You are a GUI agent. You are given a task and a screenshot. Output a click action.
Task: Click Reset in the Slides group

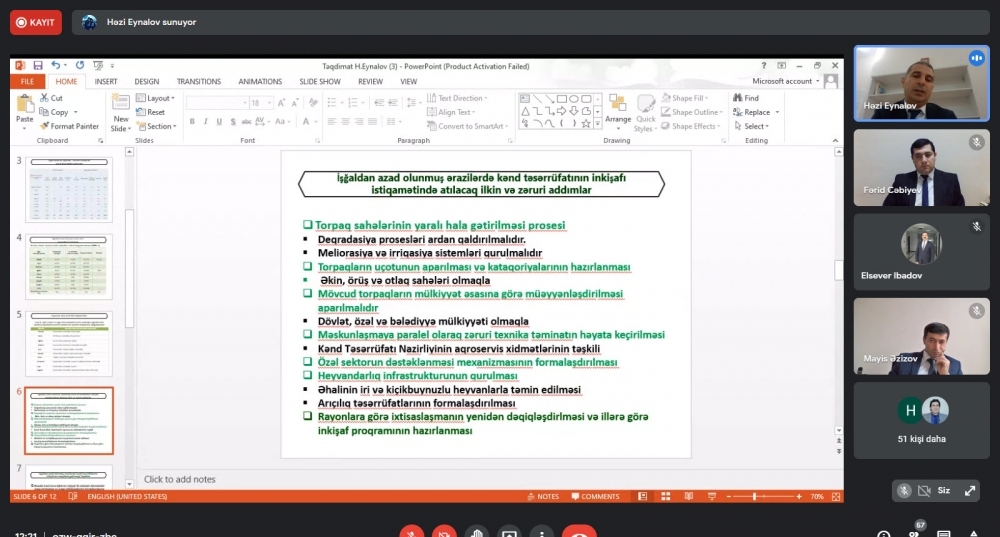(x=151, y=112)
